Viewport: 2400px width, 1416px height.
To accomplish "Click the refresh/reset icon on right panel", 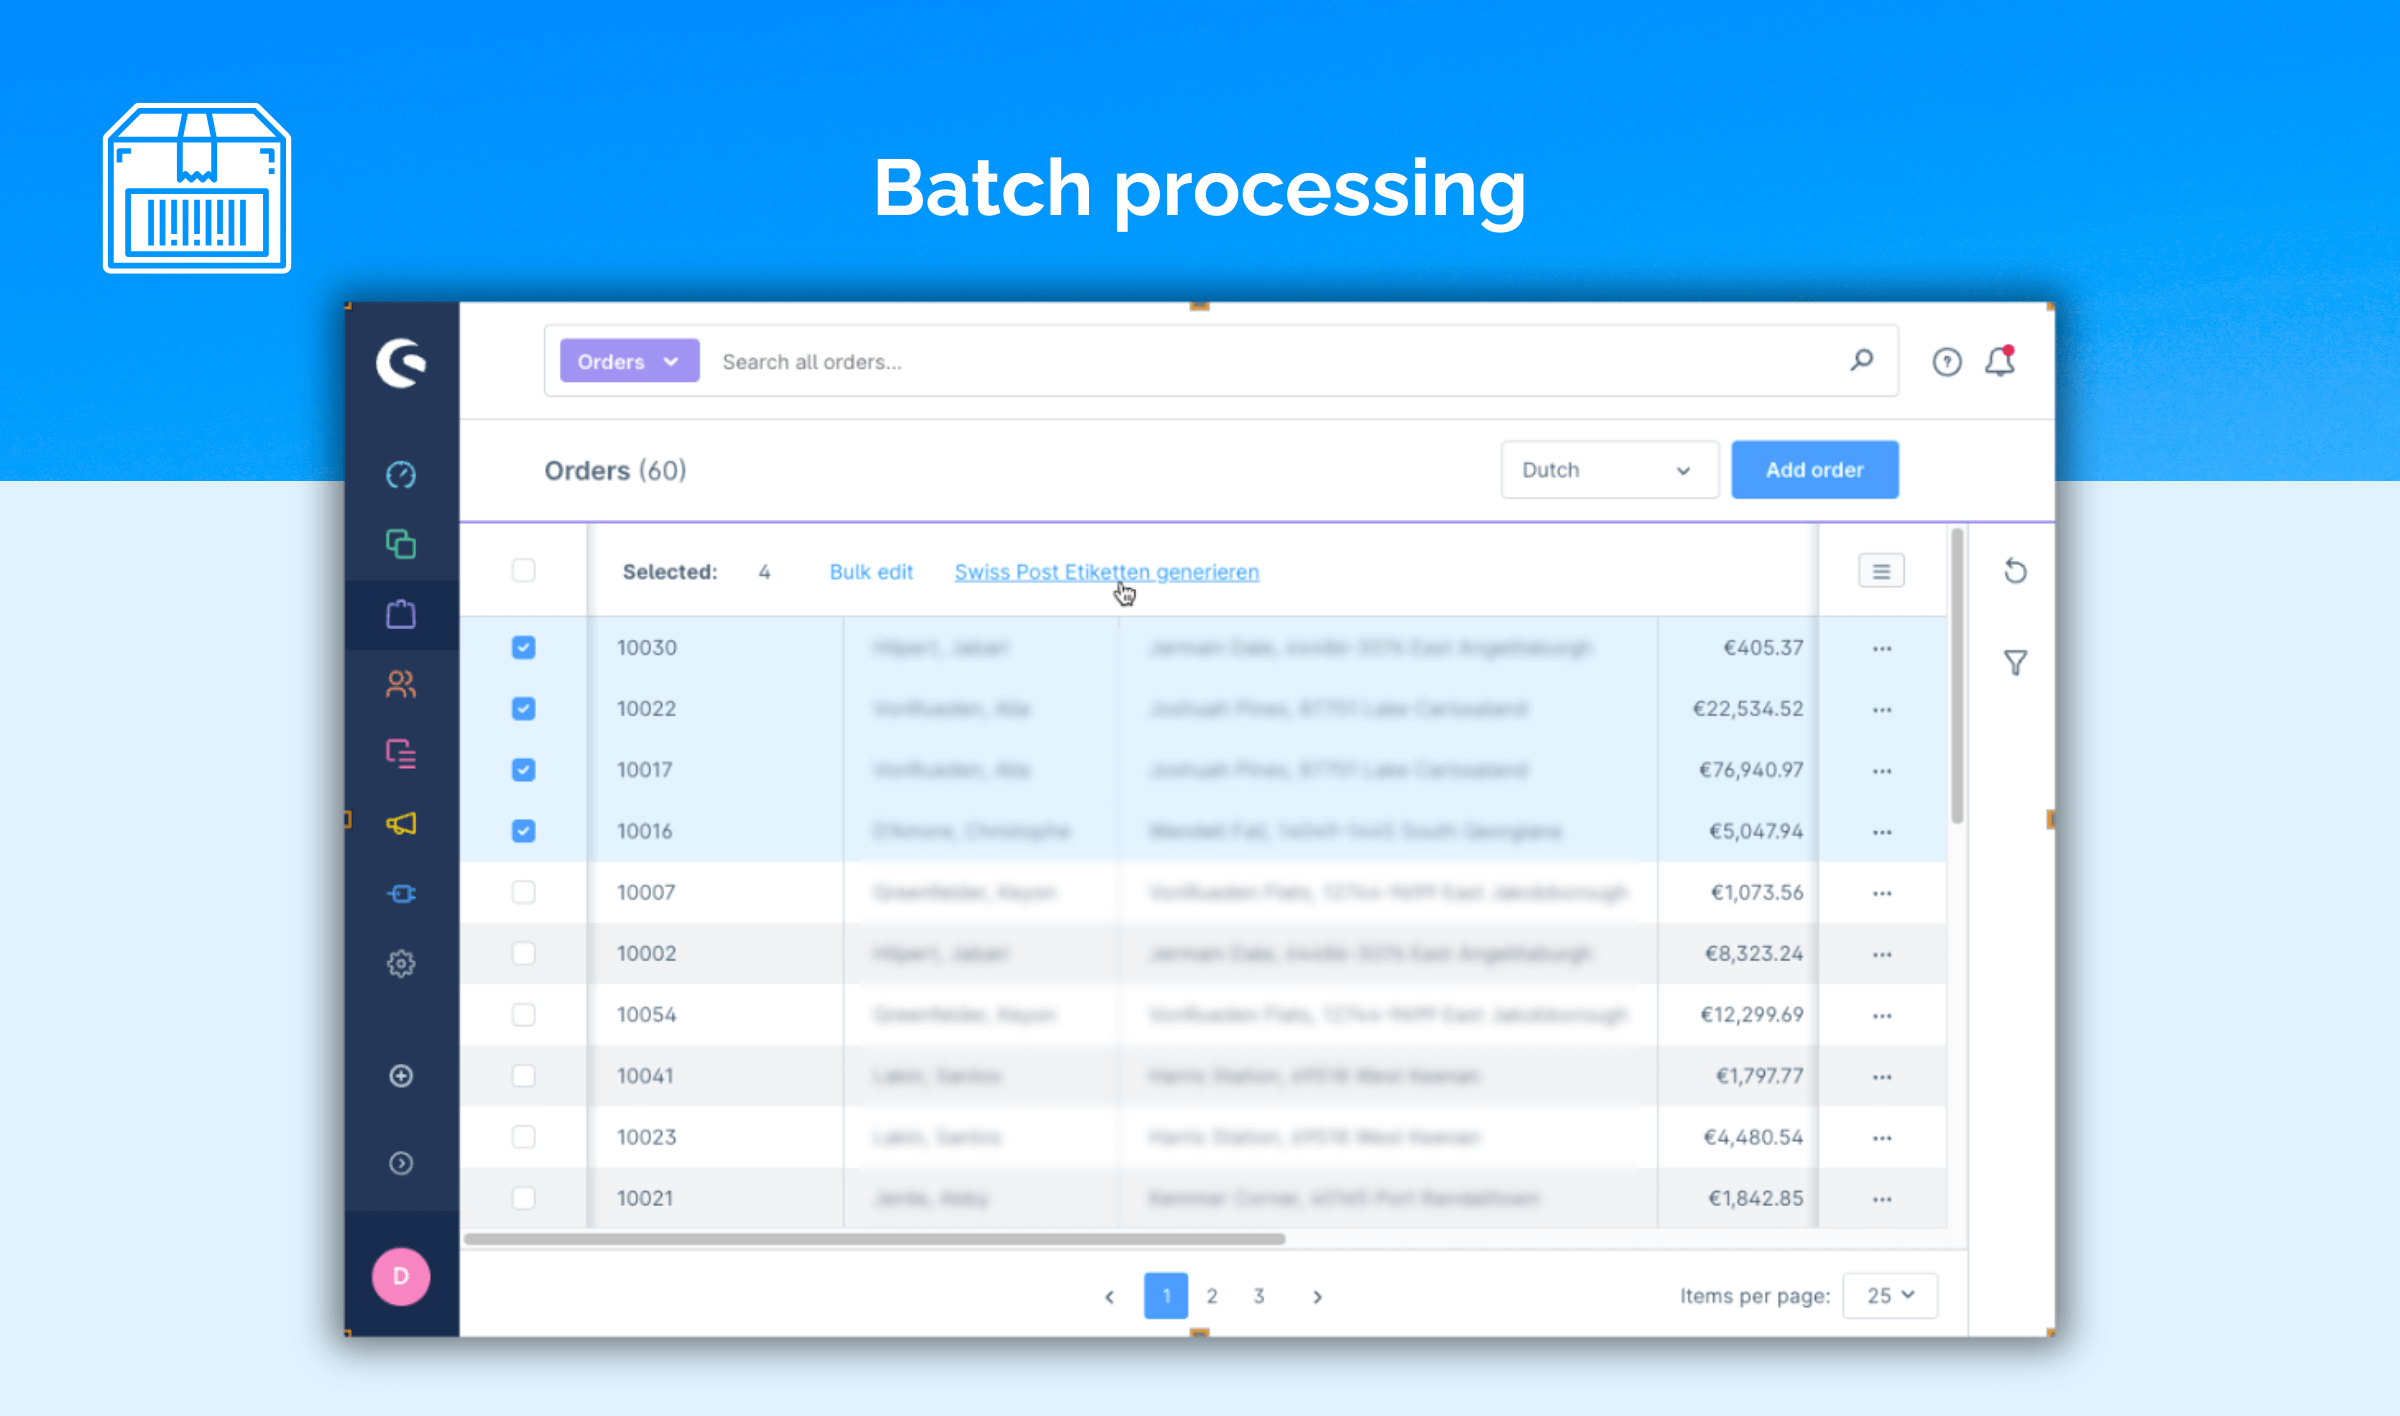I will 2017,570.
